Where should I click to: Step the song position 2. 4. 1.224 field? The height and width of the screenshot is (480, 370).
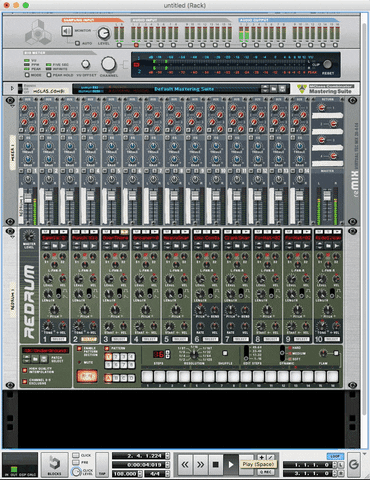coord(168,456)
